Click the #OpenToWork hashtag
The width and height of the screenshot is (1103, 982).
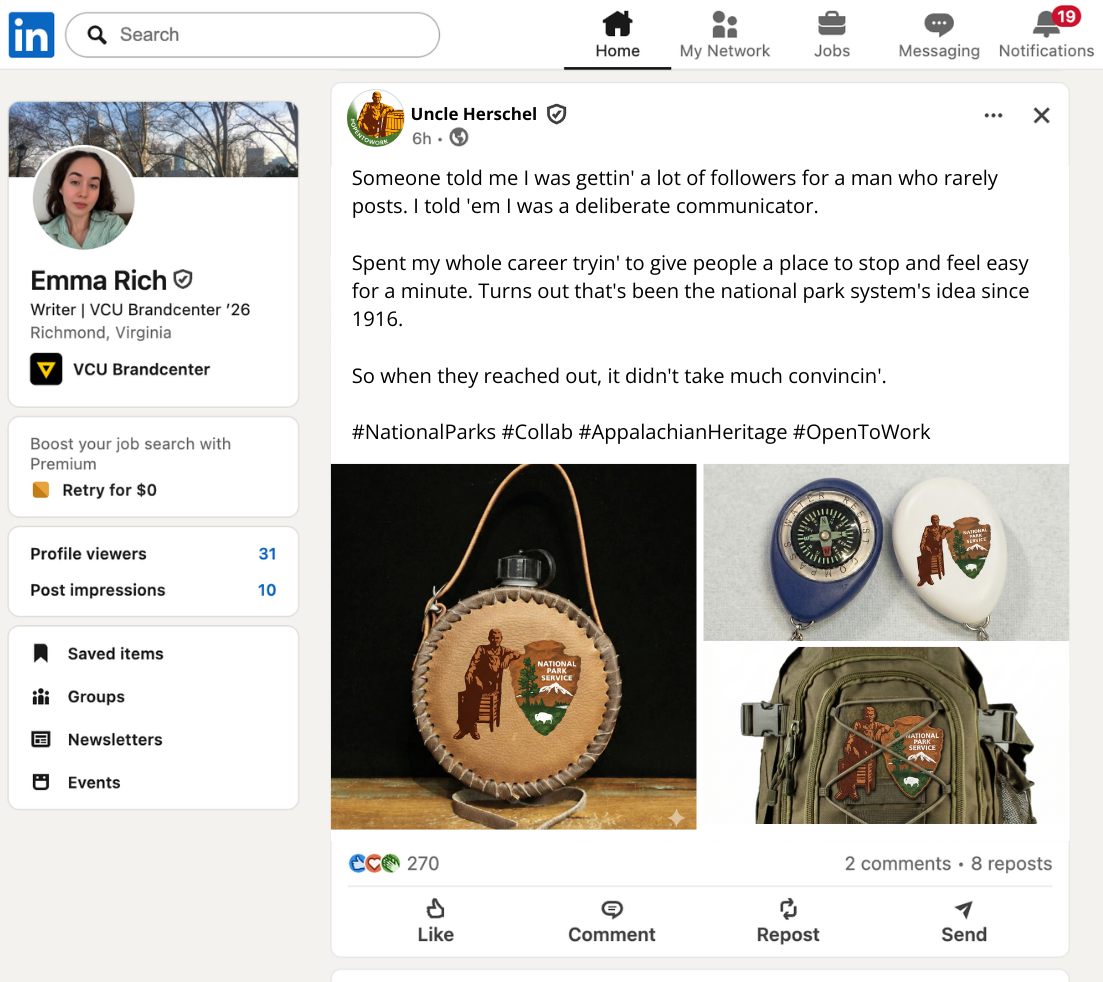tap(861, 432)
